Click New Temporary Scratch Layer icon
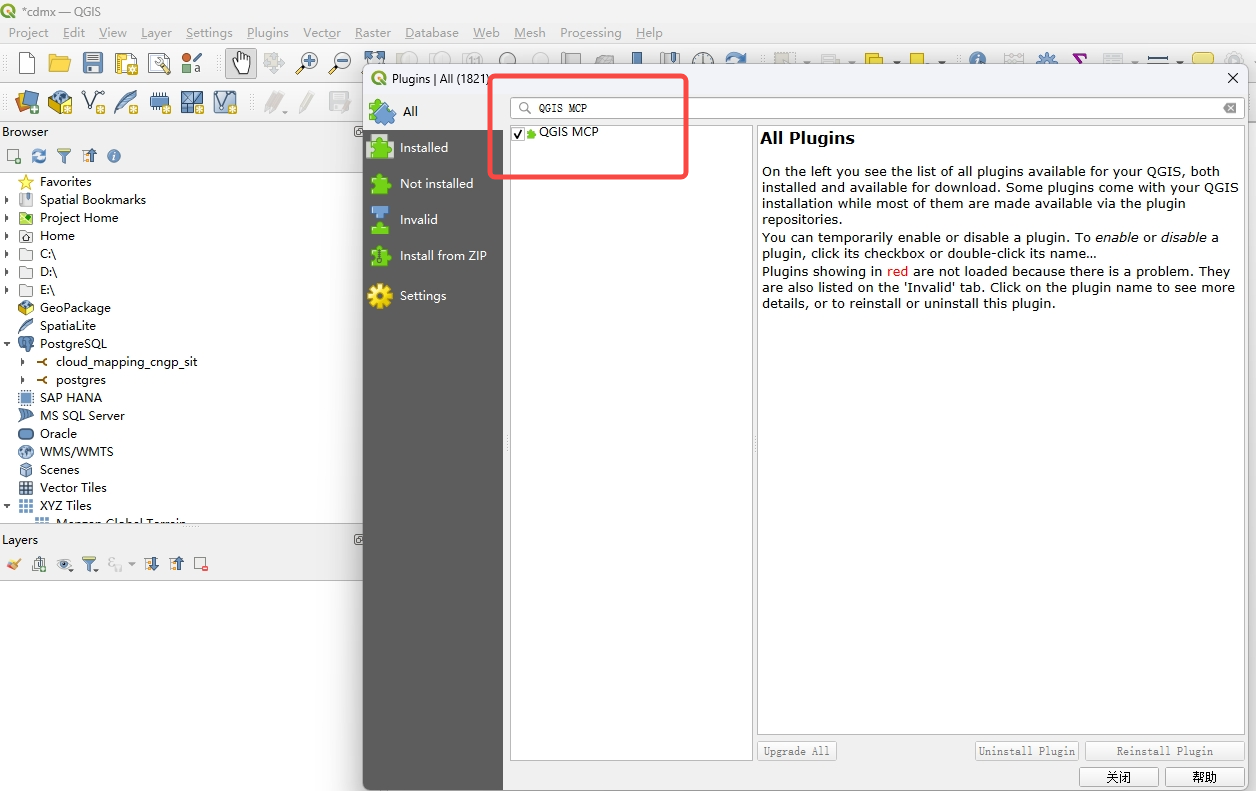Viewport: 1256px width, 791px height. (x=159, y=102)
